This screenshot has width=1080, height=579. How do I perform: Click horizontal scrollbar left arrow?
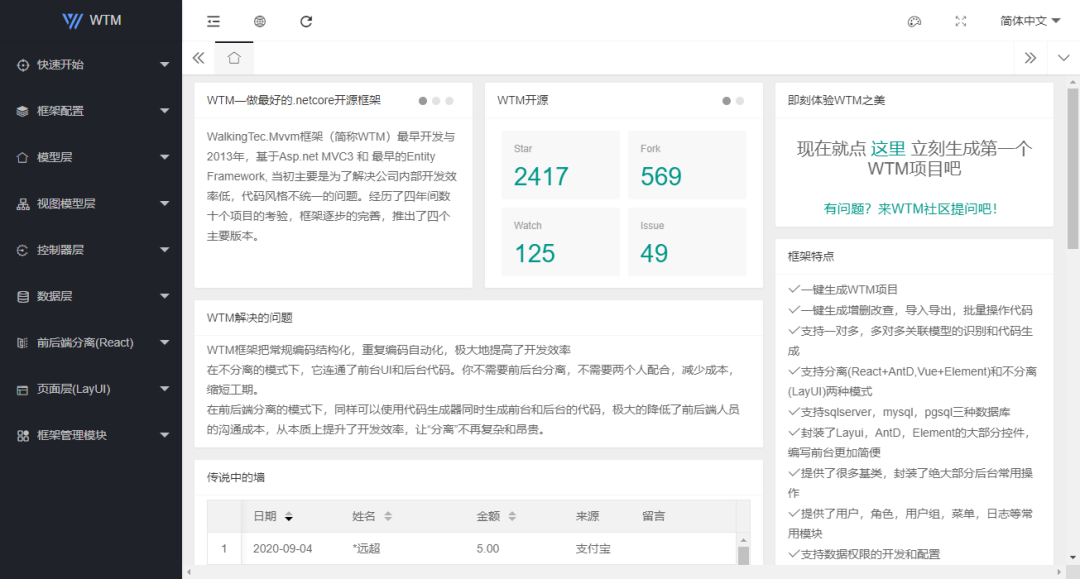point(189,572)
